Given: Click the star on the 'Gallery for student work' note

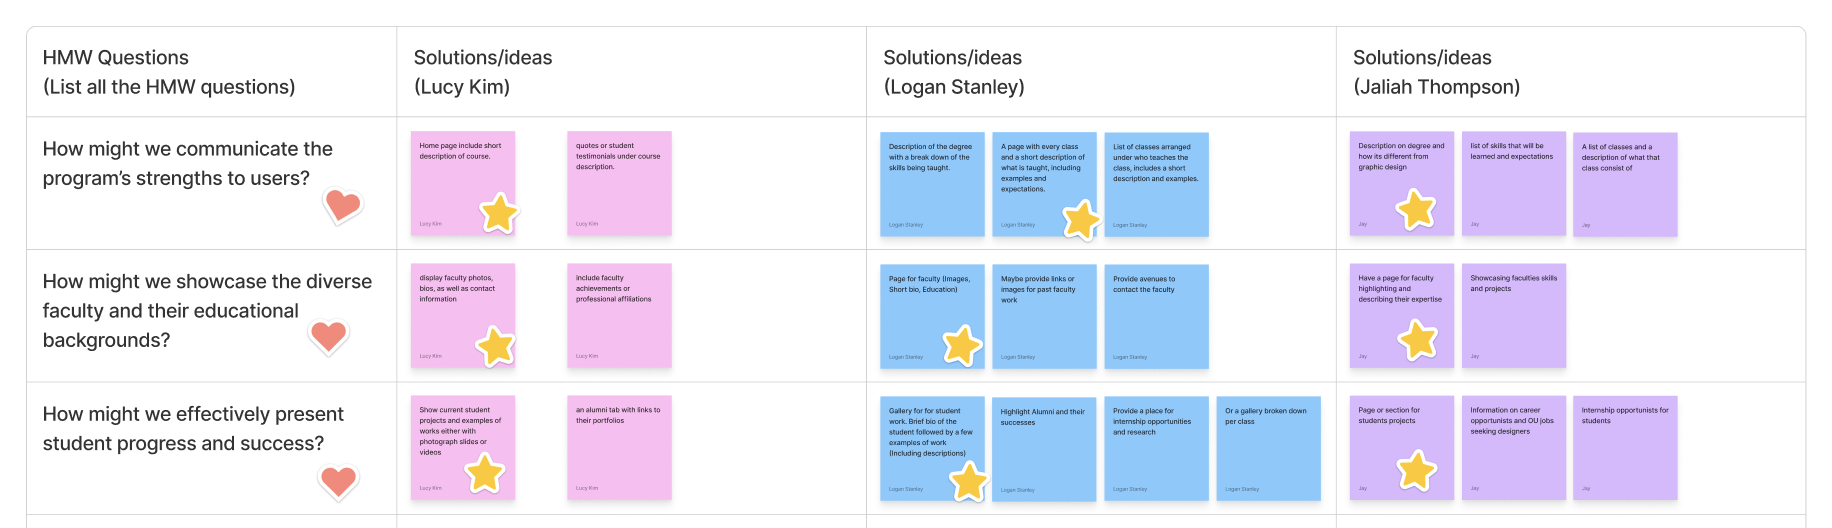Looking at the screenshot, I should coord(968,482).
